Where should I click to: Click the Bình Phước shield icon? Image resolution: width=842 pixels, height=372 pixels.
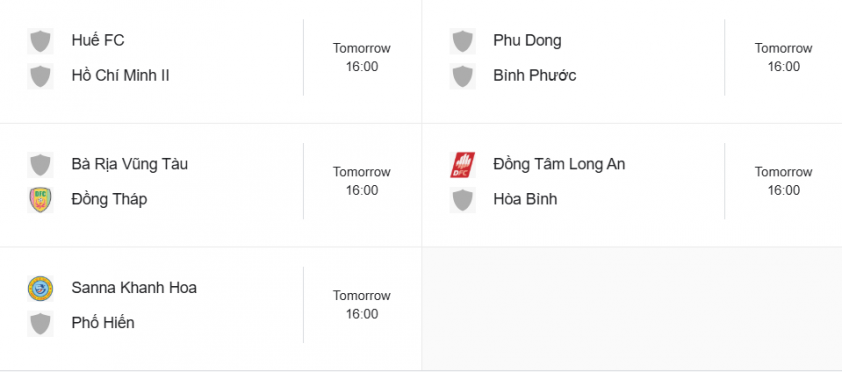[462, 76]
